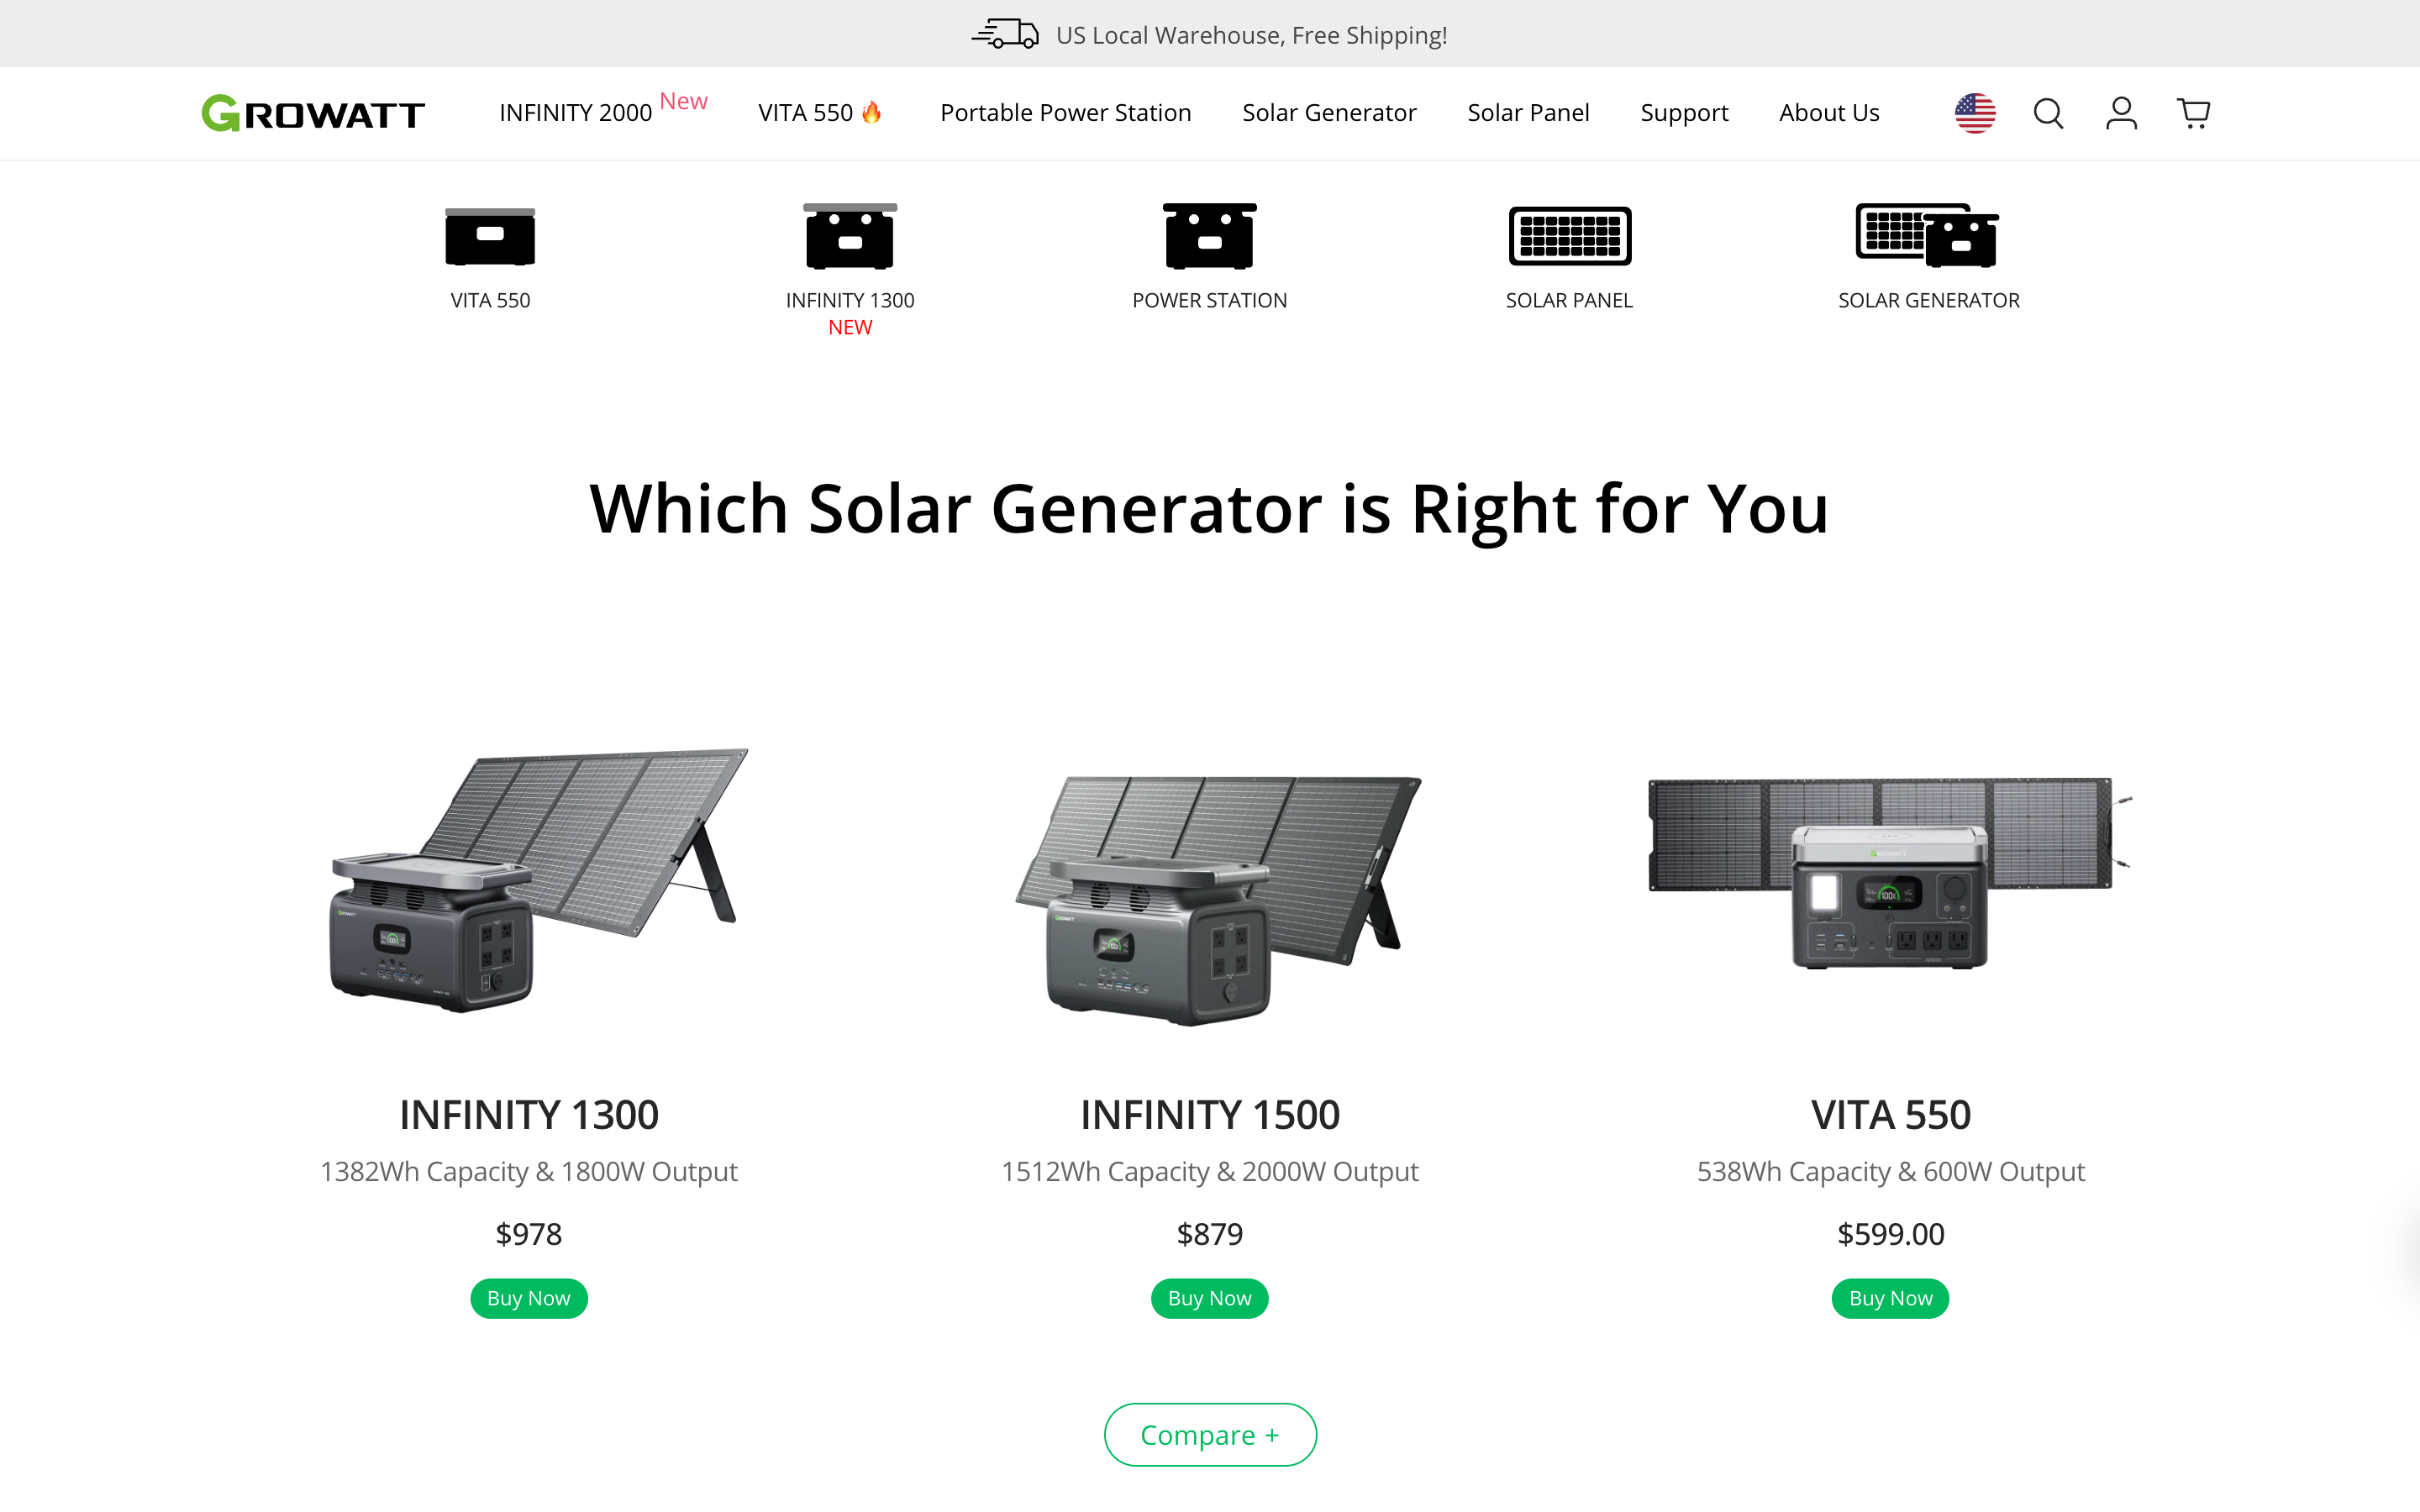Open the US flag language selector
2420x1512 pixels.
pos(1974,113)
